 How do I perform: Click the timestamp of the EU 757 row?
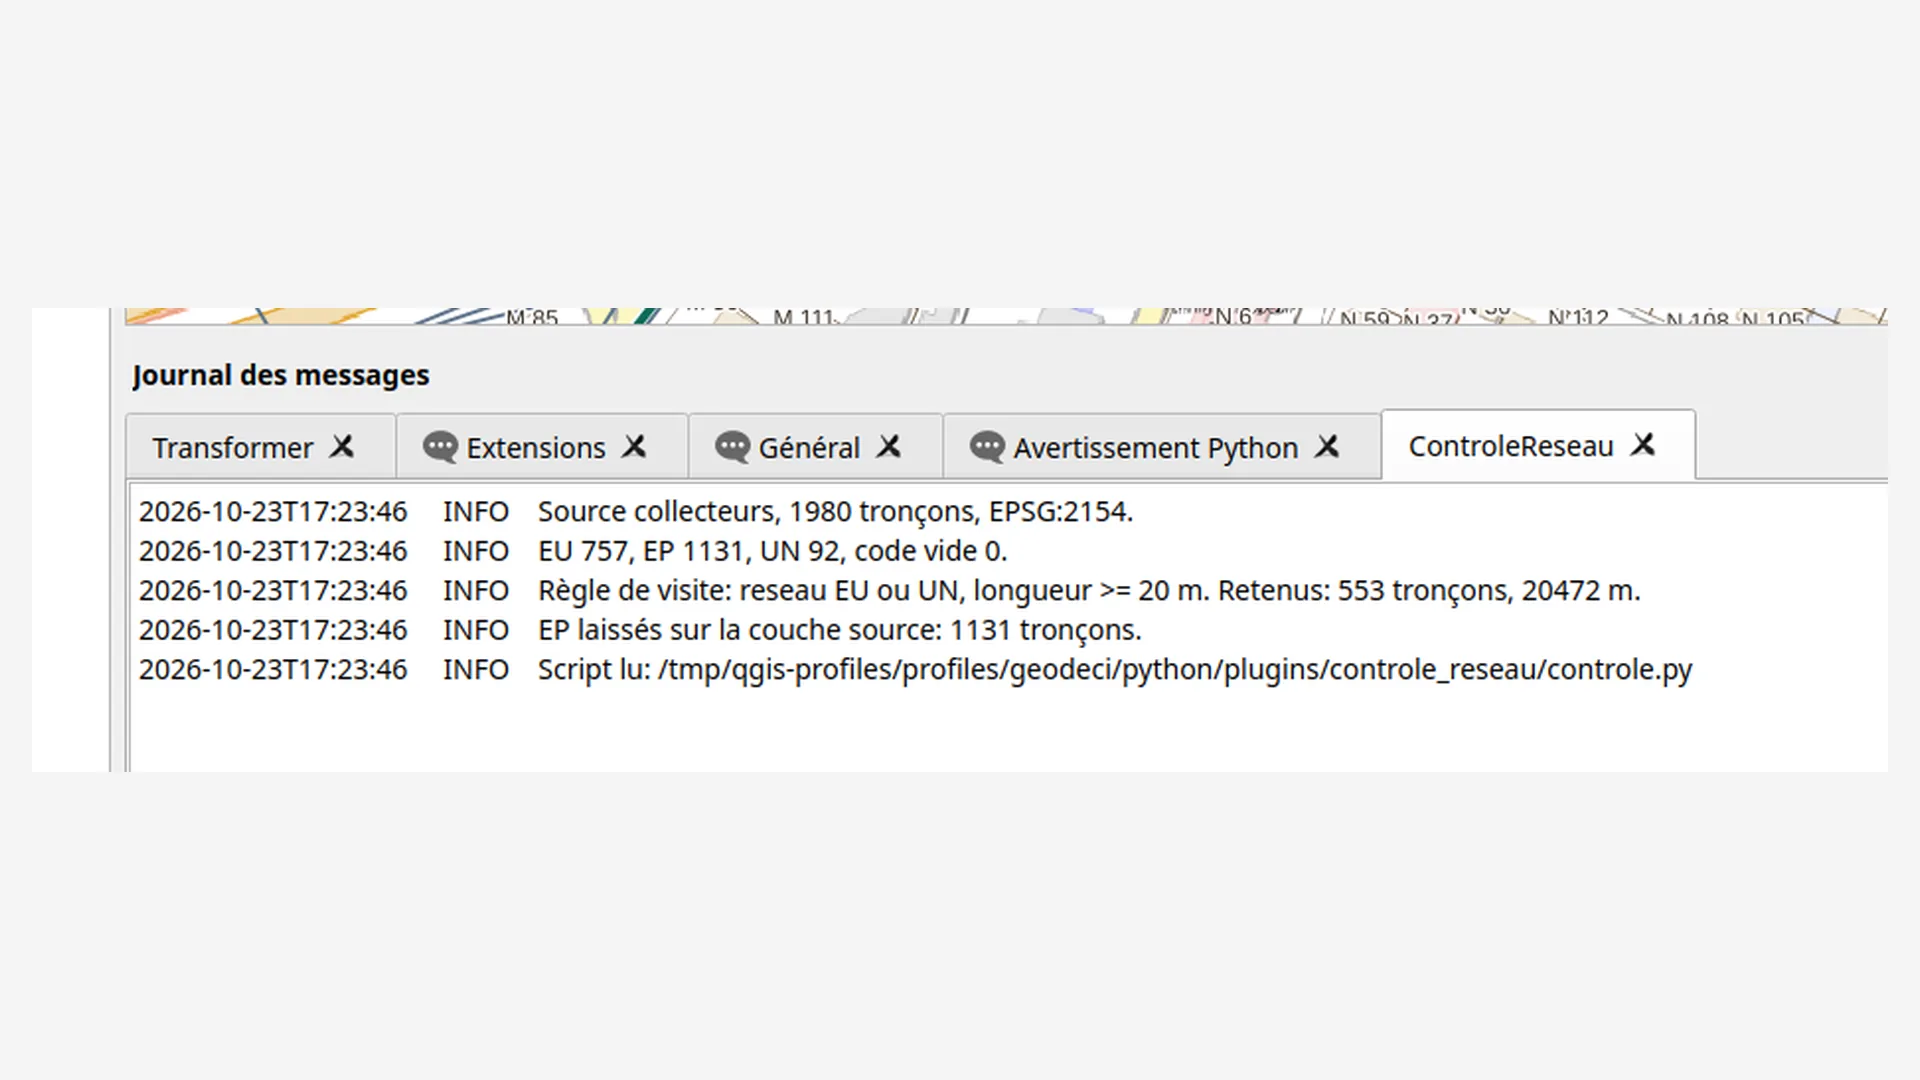coord(273,551)
